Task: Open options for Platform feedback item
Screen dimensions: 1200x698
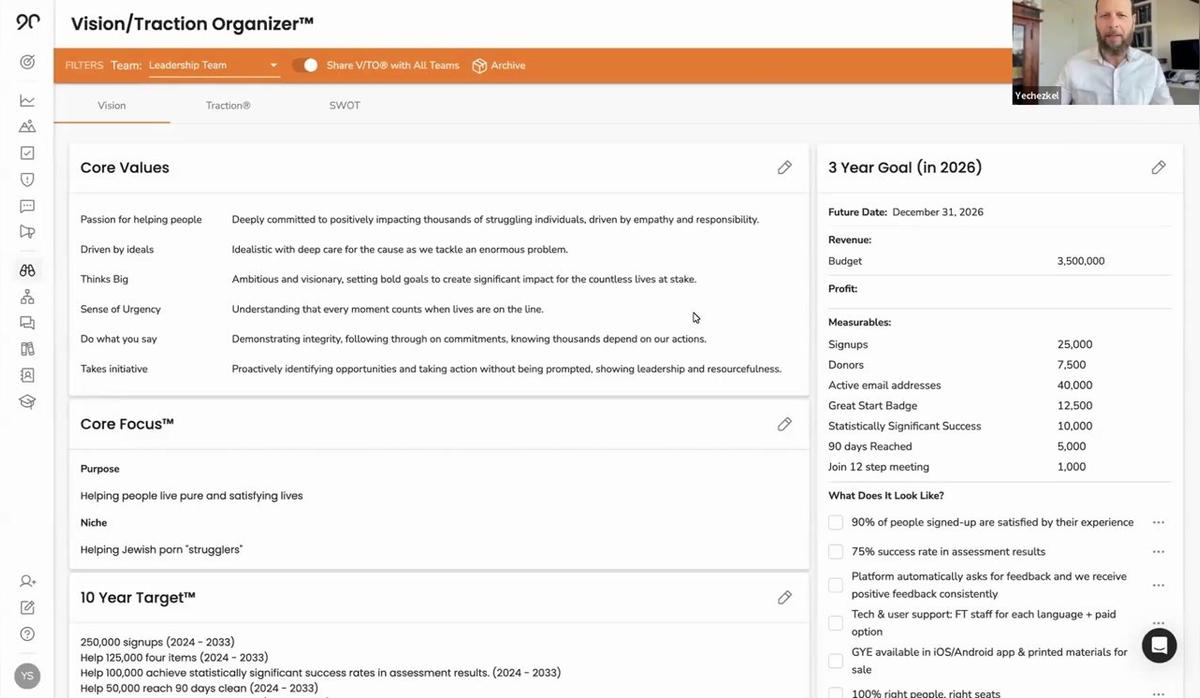Action: point(1158,585)
